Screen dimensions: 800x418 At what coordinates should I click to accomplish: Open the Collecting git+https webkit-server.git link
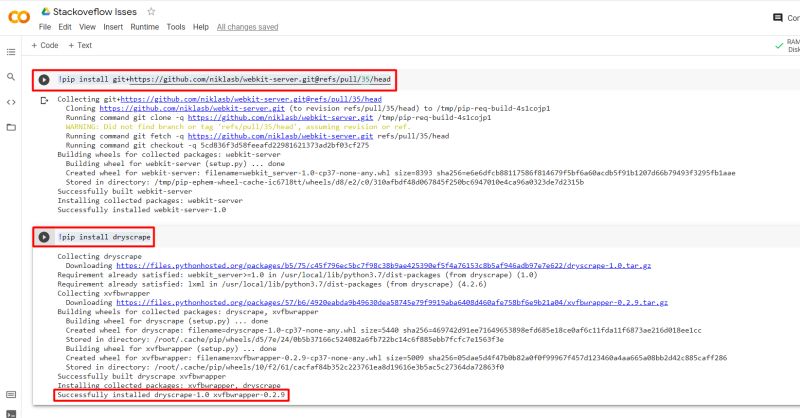[251, 99]
